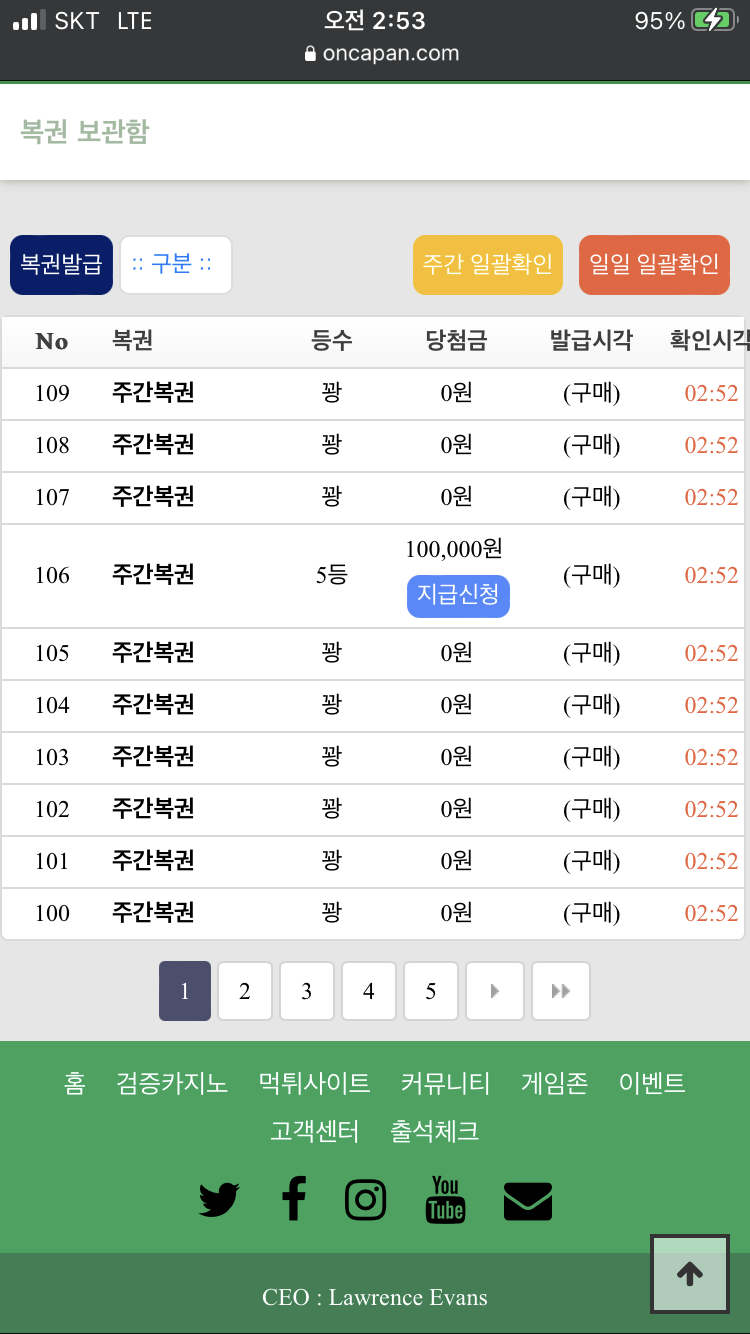Click the 당첨금 column header
The height and width of the screenshot is (1334, 750).
457,342
